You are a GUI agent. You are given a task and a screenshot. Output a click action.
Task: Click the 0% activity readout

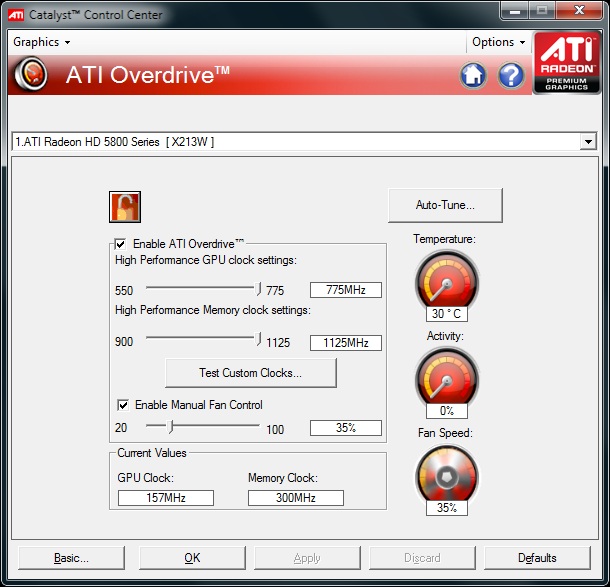tap(447, 411)
